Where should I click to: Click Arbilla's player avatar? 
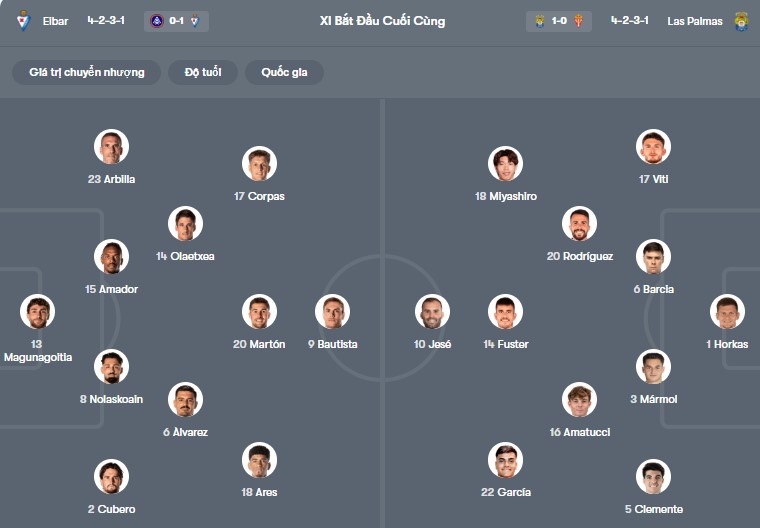point(111,147)
